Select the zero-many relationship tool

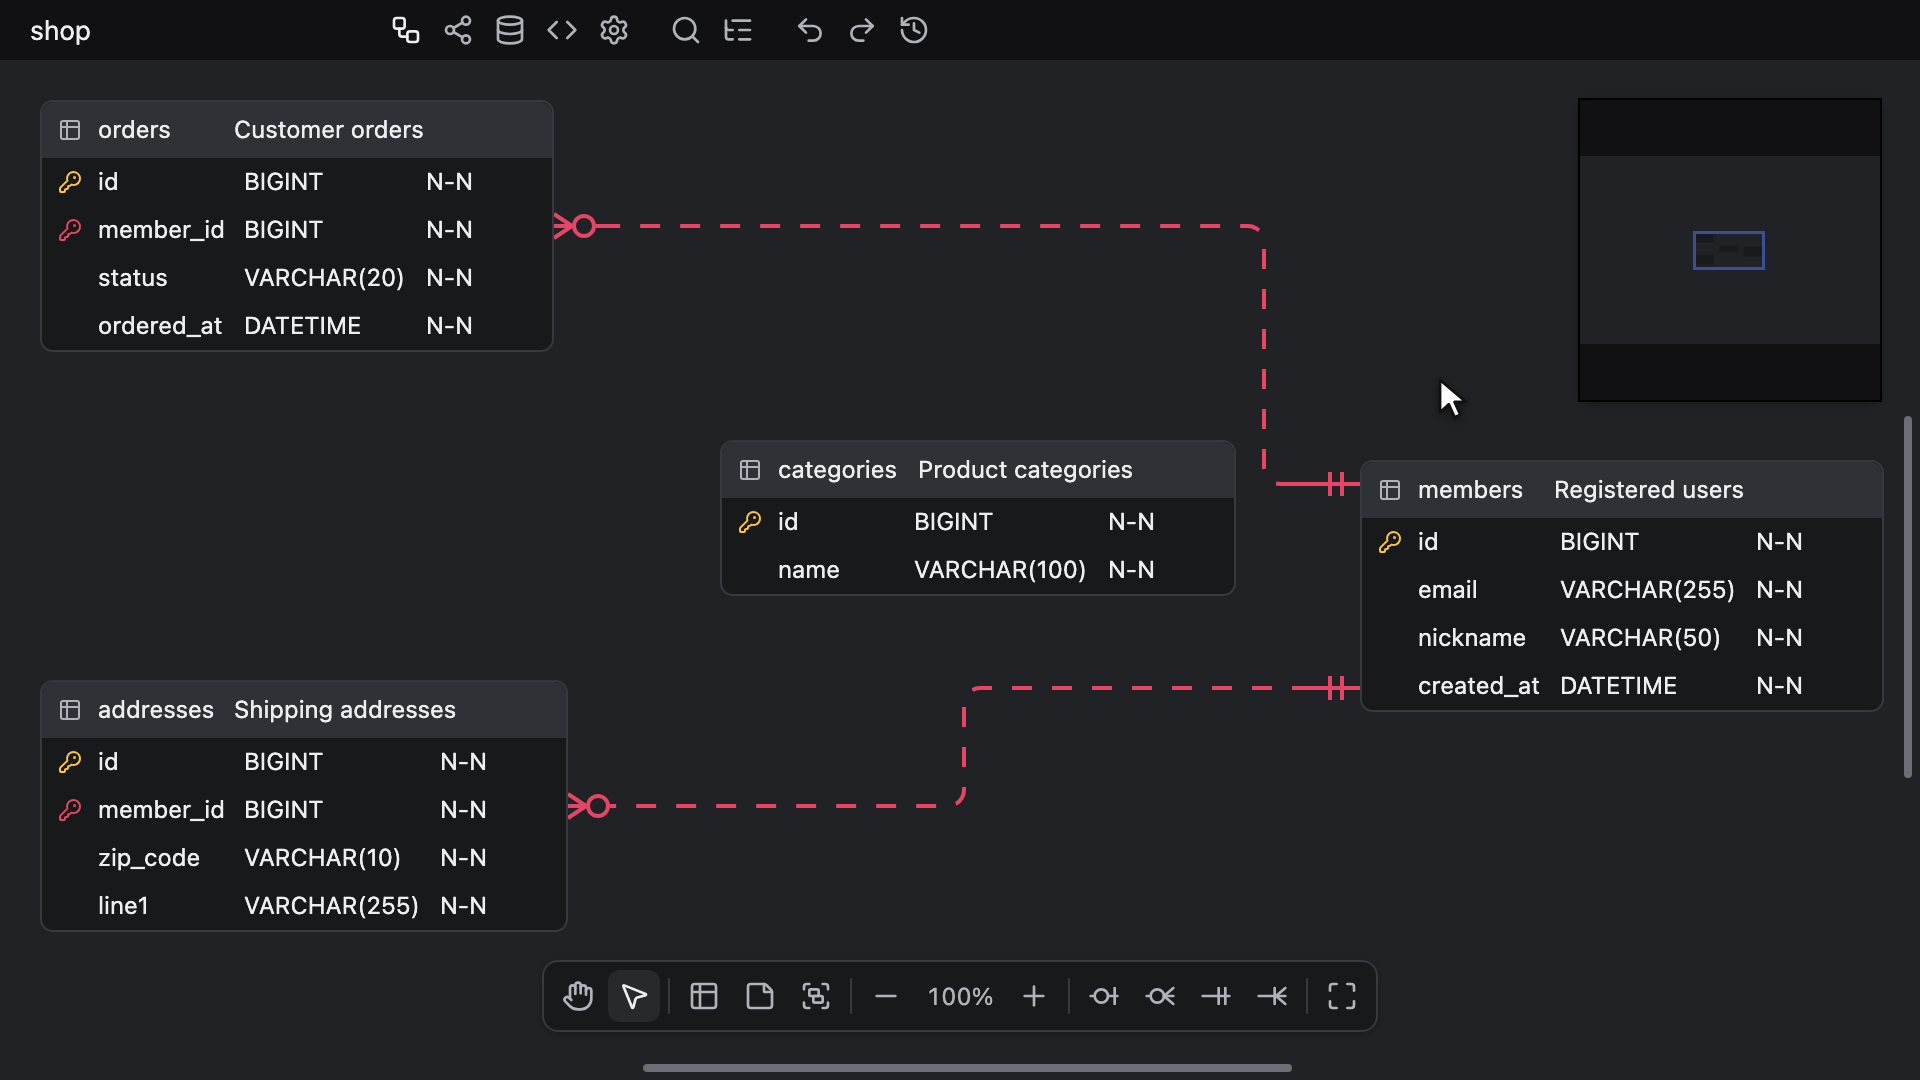coord(1160,996)
